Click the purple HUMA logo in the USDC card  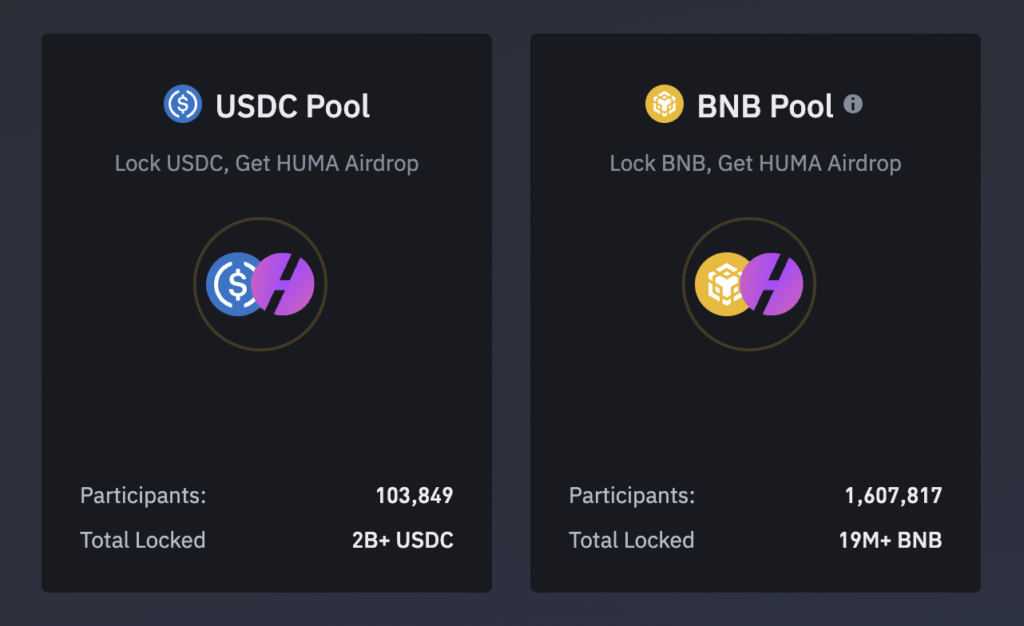(286, 285)
